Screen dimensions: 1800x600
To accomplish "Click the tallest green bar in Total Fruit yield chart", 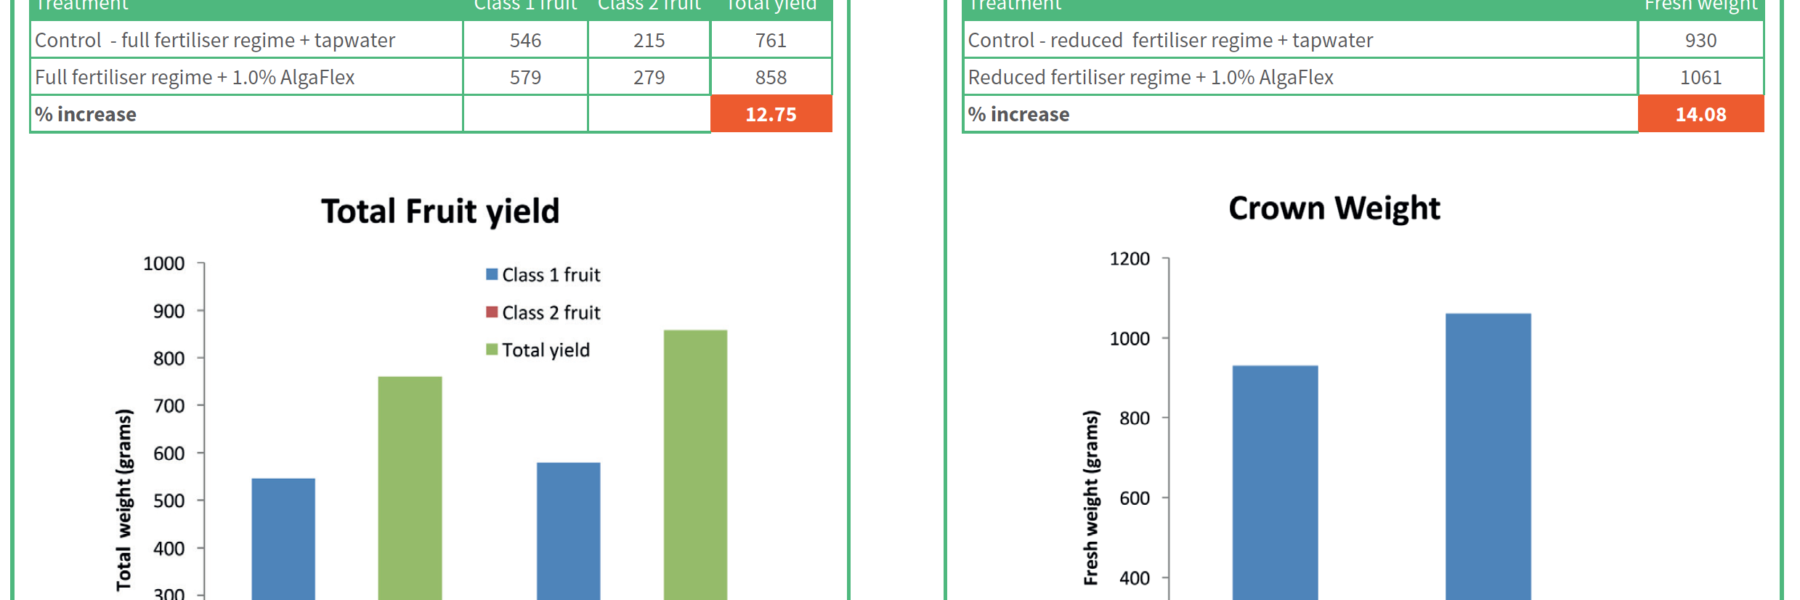I will pos(695,465).
